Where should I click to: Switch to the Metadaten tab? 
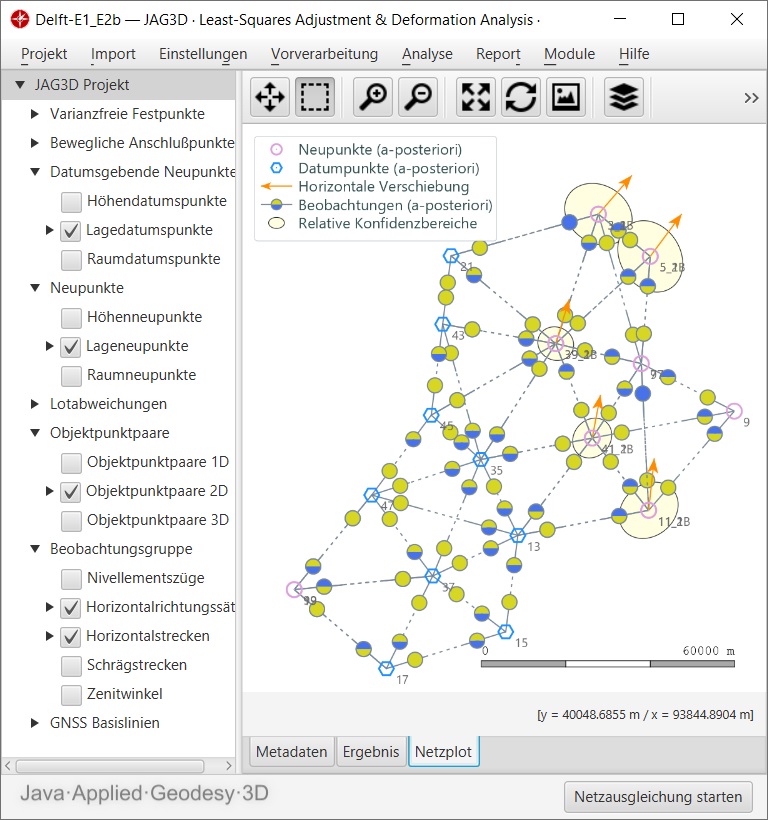(x=292, y=751)
